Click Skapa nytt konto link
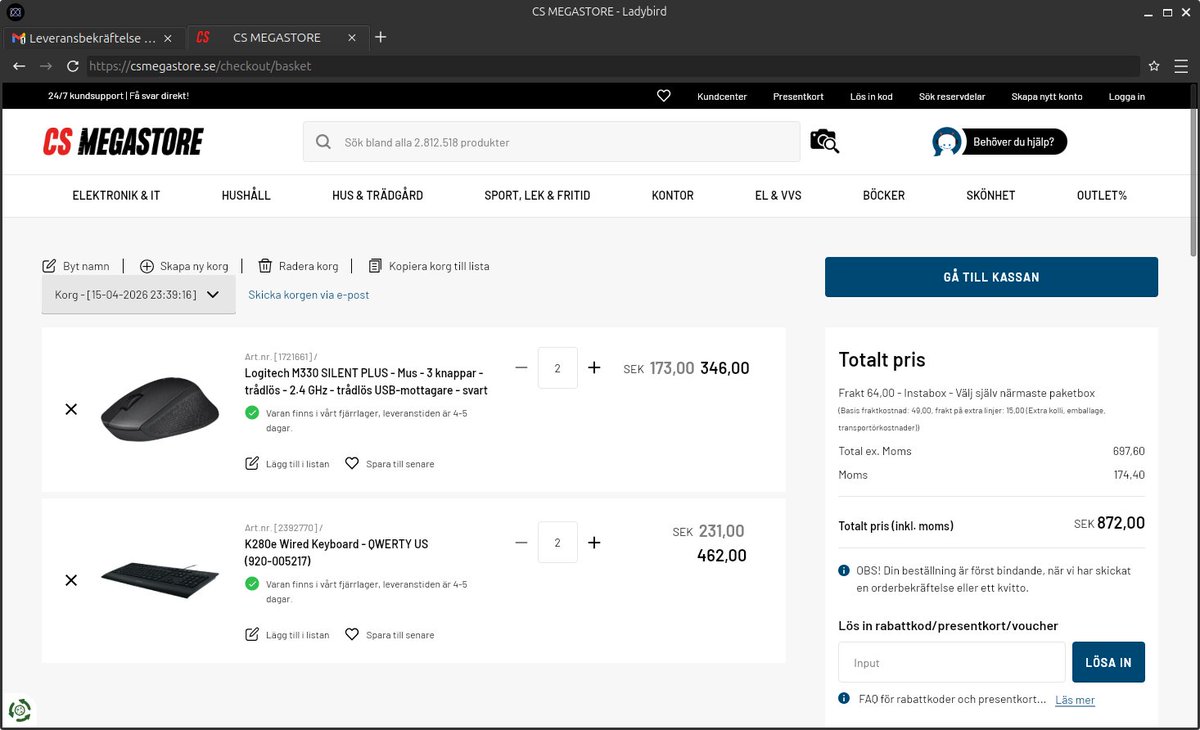1200x730 pixels. click(x=1047, y=97)
